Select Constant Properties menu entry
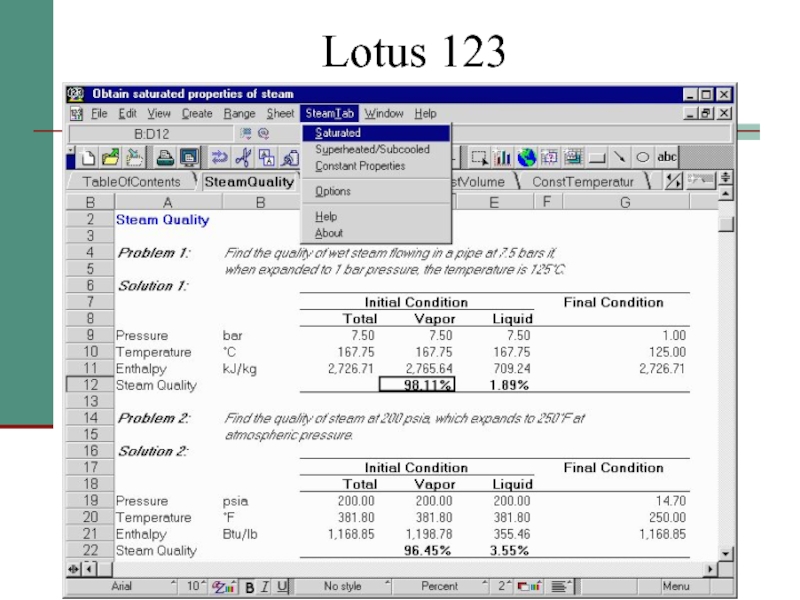This screenshot has height=600, width=800. pyautogui.click(x=360, y=166)
